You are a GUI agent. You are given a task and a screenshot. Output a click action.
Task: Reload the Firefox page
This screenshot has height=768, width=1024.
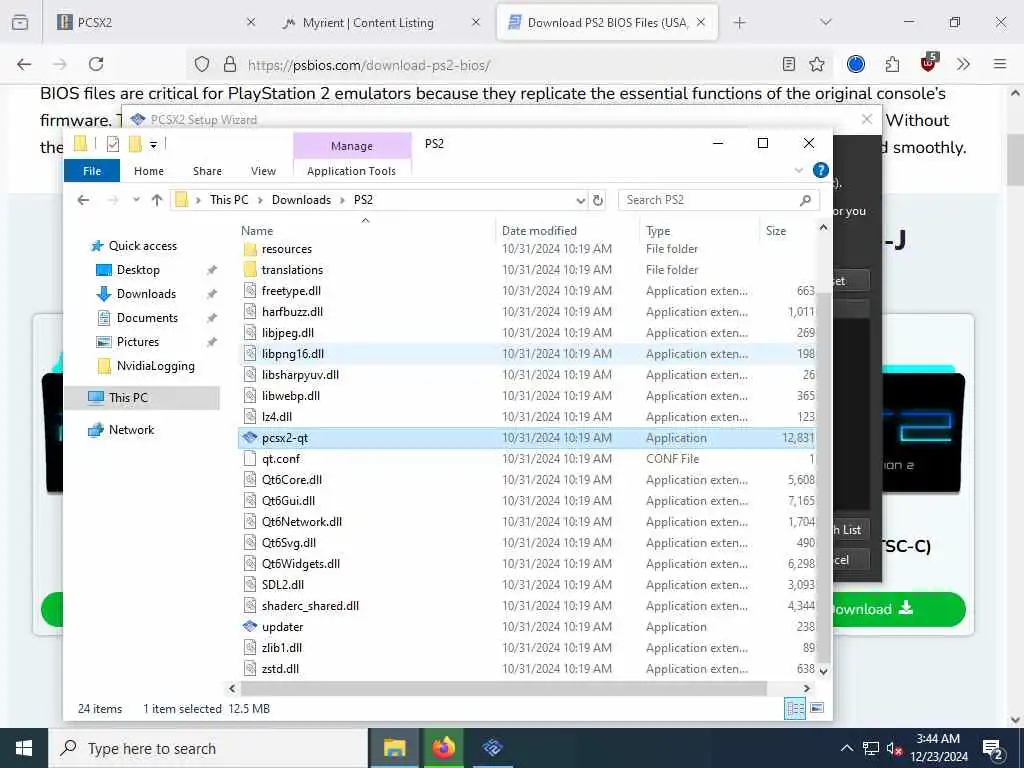pyautogui.click(x=96, y=64)
